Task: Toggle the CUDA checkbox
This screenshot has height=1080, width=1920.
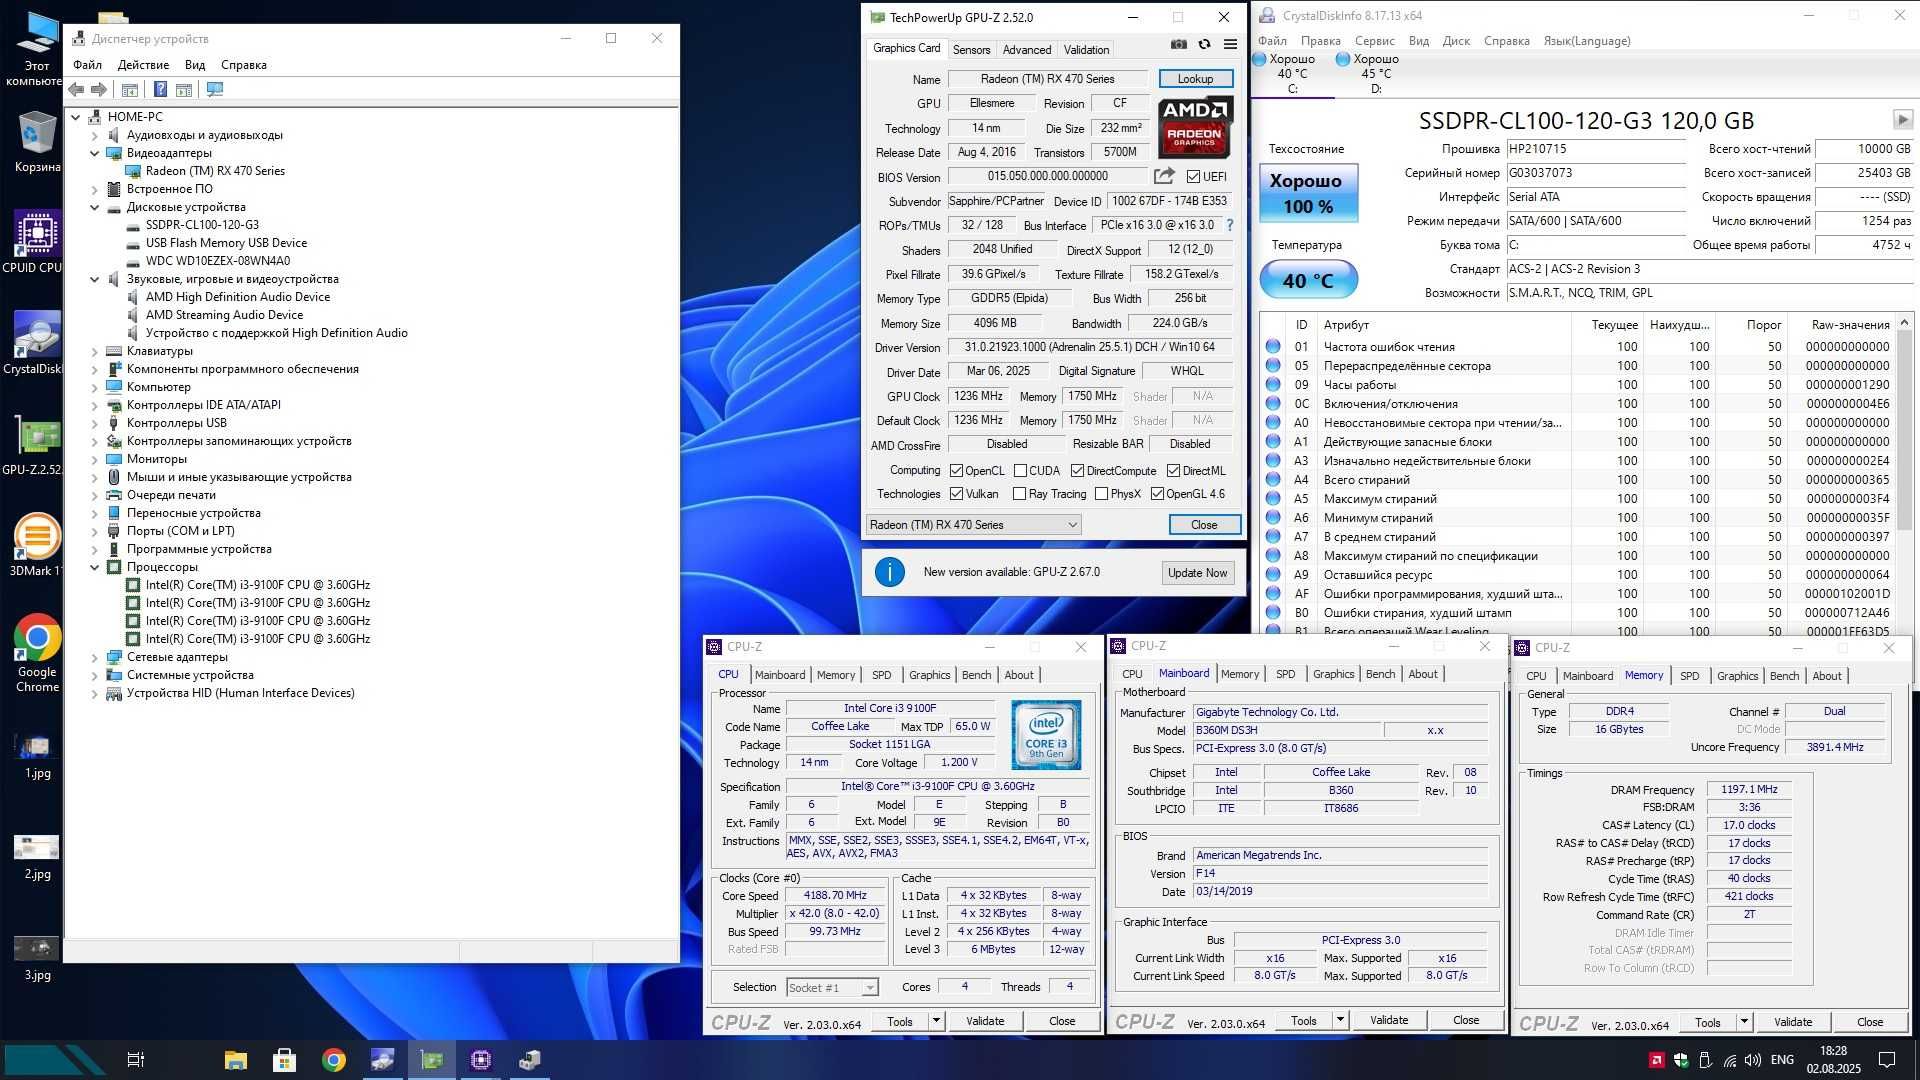Action: (x=1020, y=471)
